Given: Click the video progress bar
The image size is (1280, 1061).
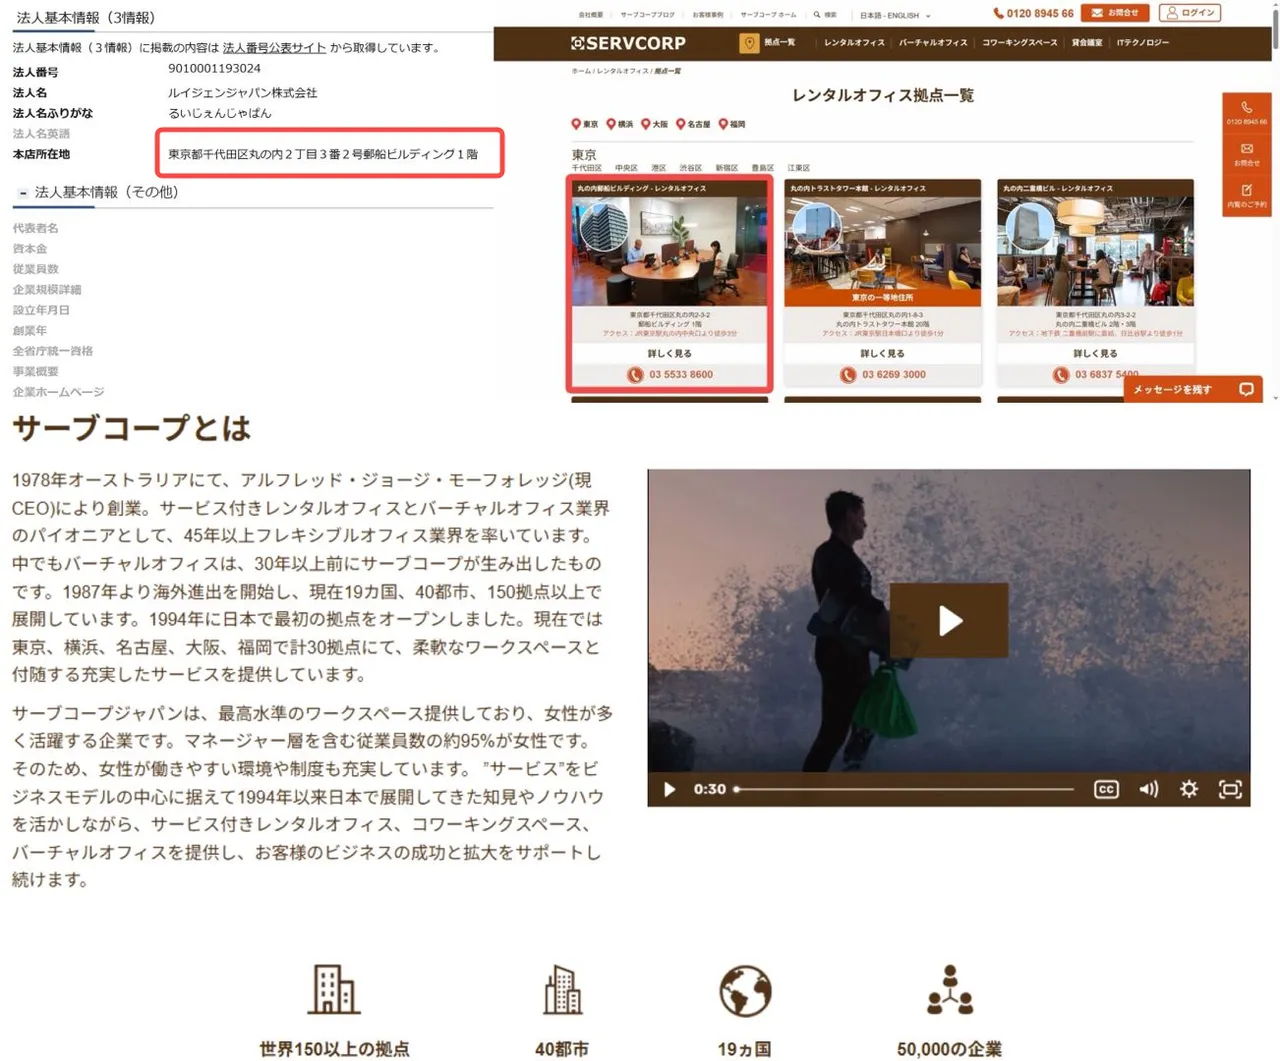Looking at the screenshot, I should tap(904, 789).
